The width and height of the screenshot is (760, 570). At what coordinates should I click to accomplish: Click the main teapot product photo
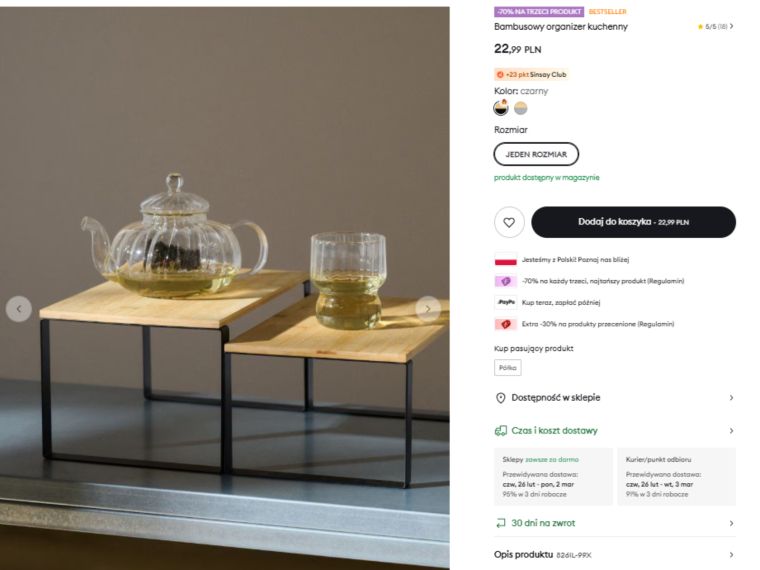coord(224,288)
